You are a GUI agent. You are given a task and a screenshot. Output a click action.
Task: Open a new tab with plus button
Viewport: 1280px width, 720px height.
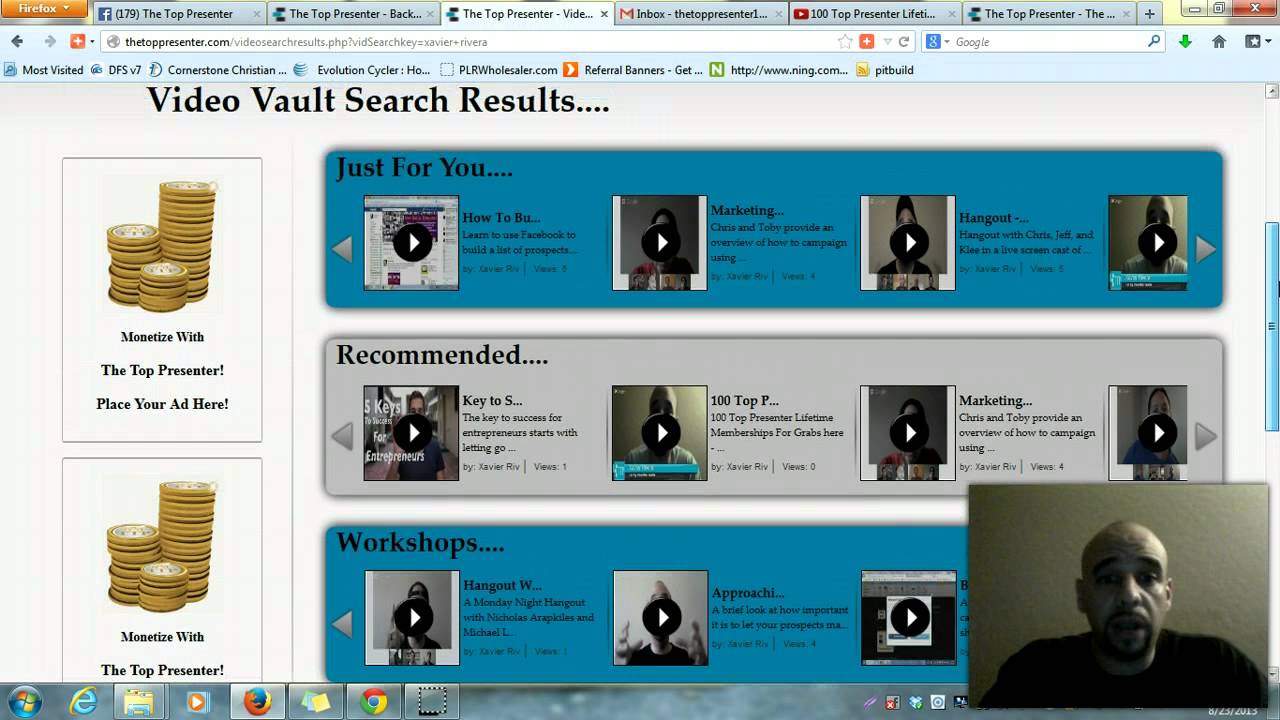(x=1150, y=14)
